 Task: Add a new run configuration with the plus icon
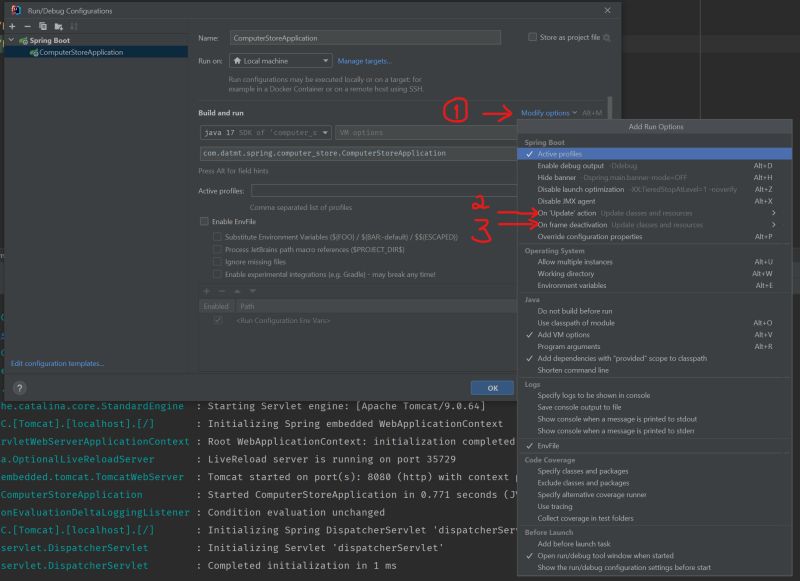11,26
